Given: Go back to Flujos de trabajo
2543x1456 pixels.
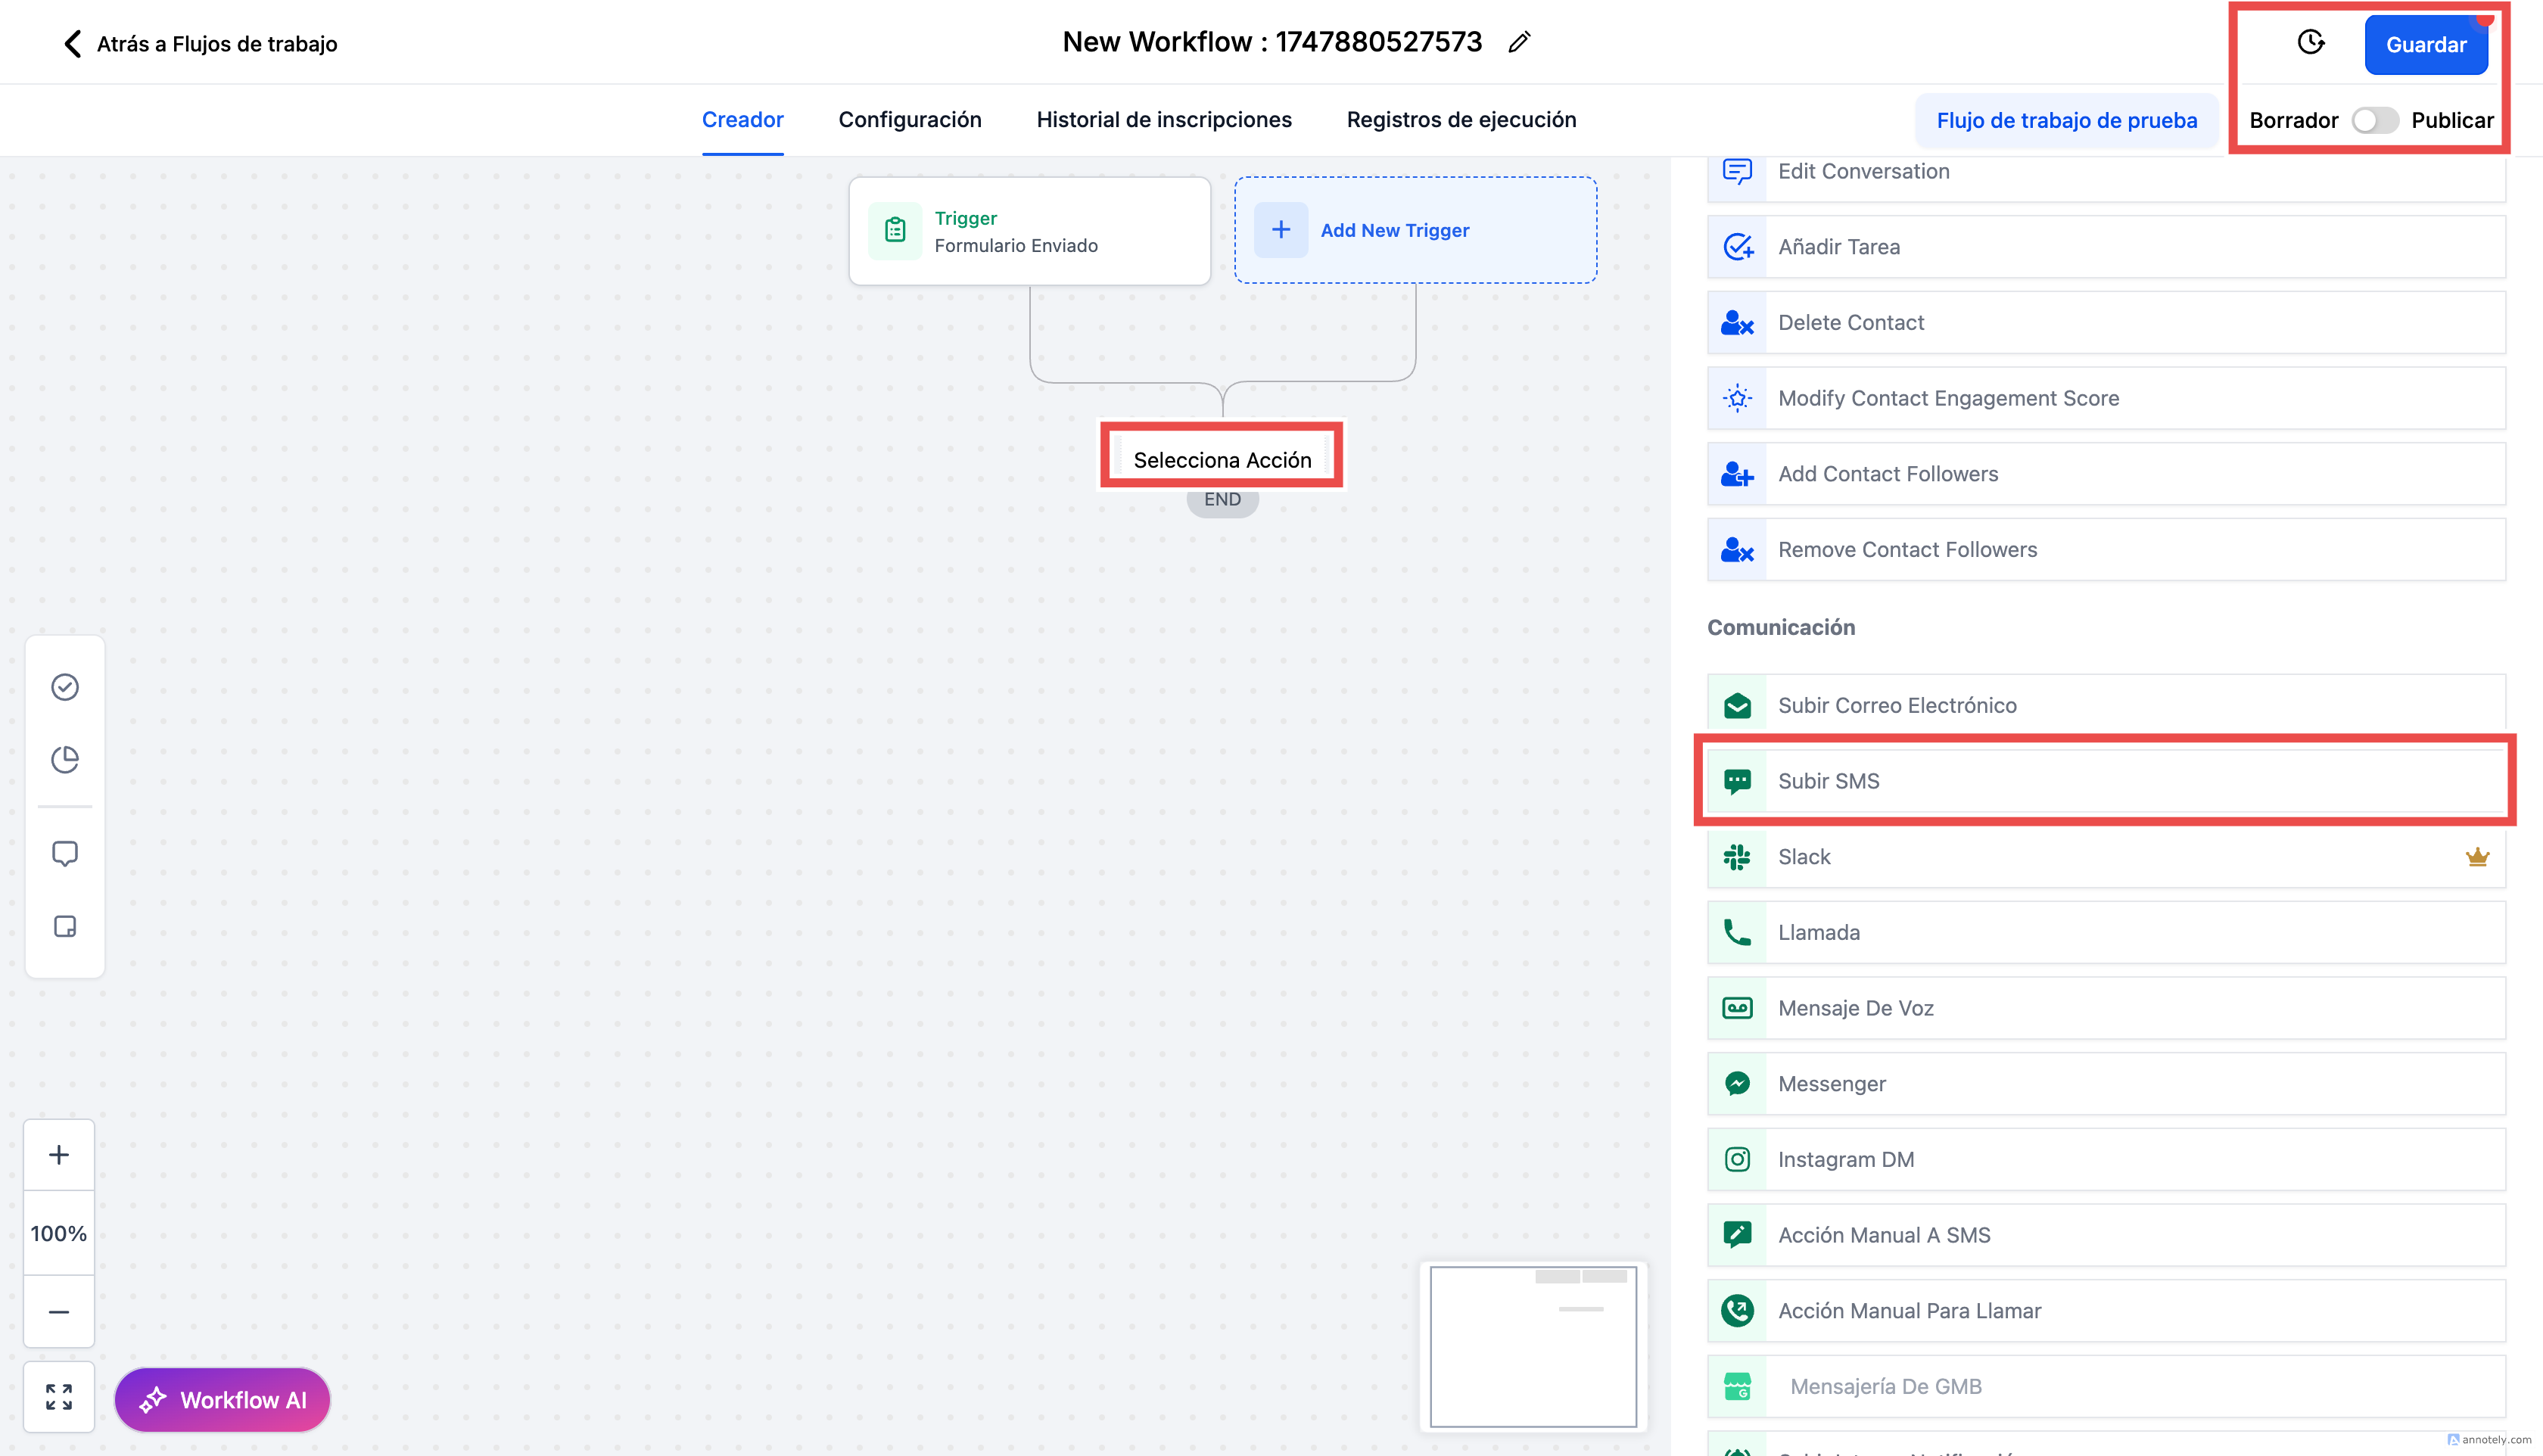Looking at the screenshot, I should click(x=200, y=44).
